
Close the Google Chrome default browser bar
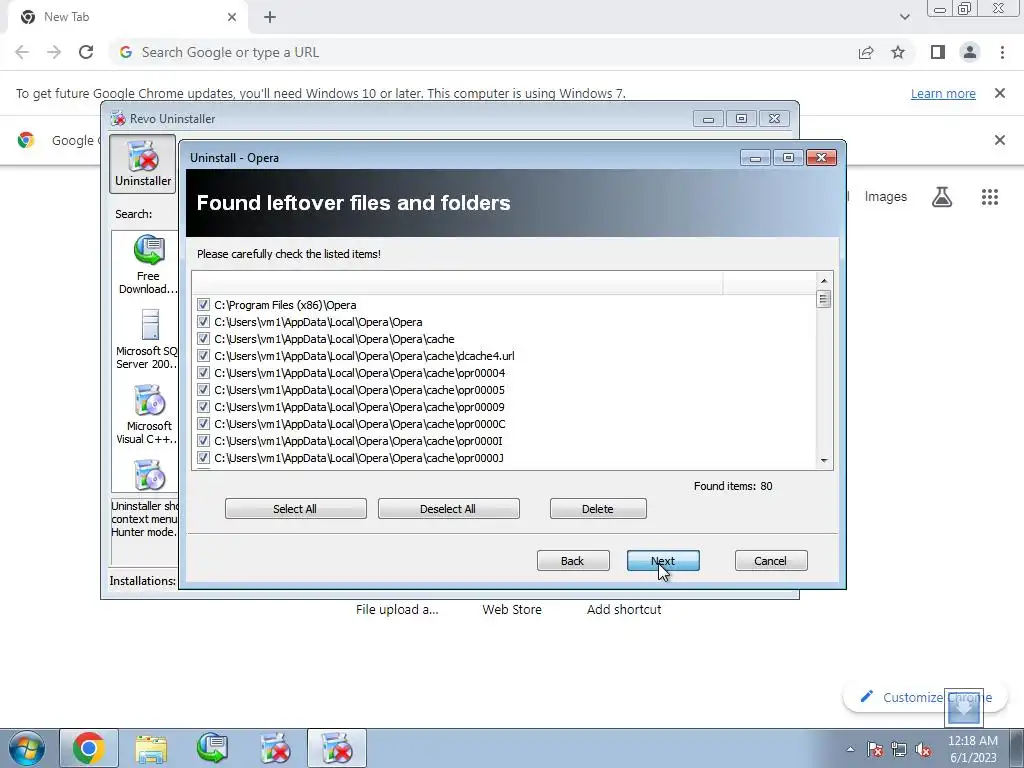(1000, 140)
